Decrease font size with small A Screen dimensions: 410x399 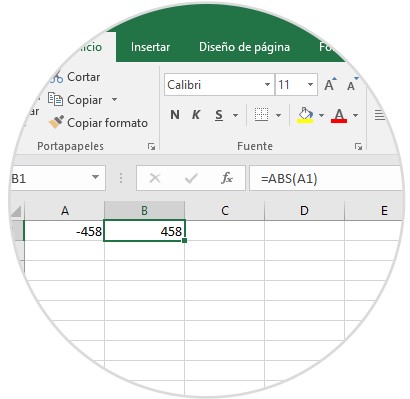tap(352, 85)
